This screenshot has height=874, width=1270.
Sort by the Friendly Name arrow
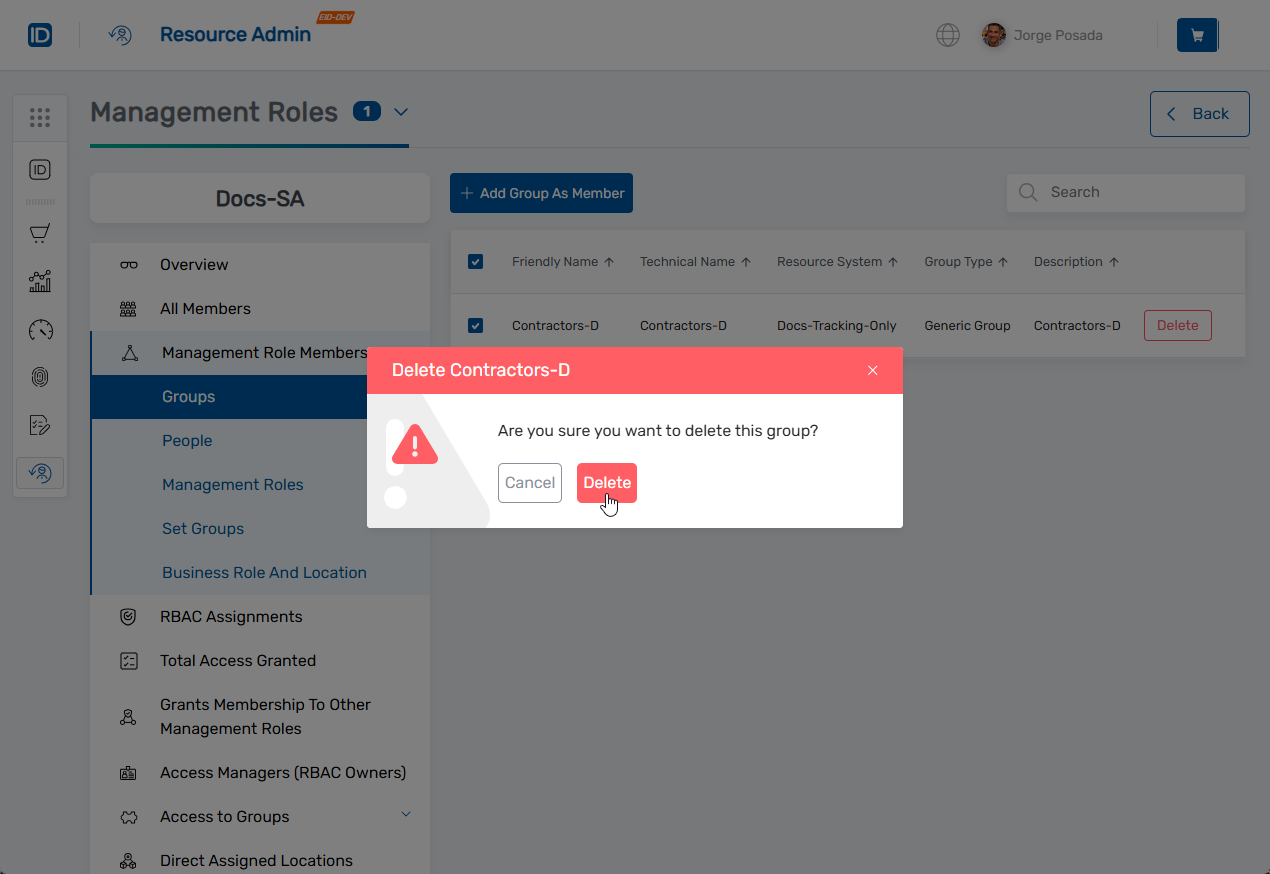(x=611, y=261)
